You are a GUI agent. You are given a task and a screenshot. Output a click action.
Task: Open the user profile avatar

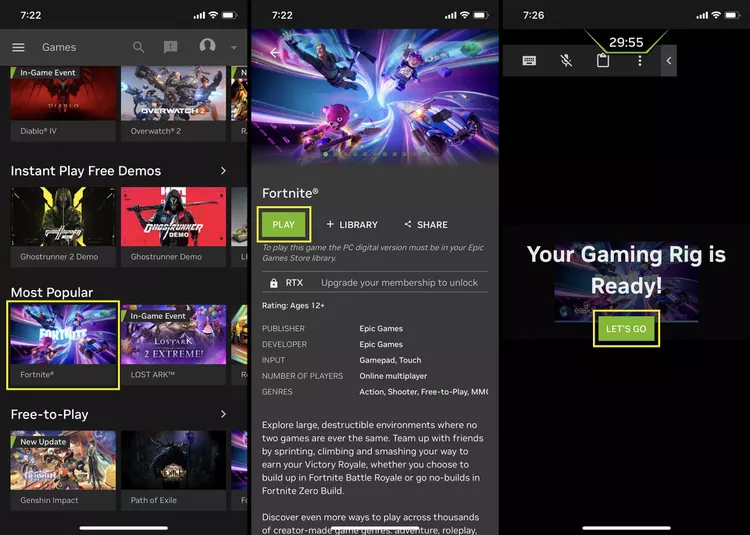pos(207,46)
